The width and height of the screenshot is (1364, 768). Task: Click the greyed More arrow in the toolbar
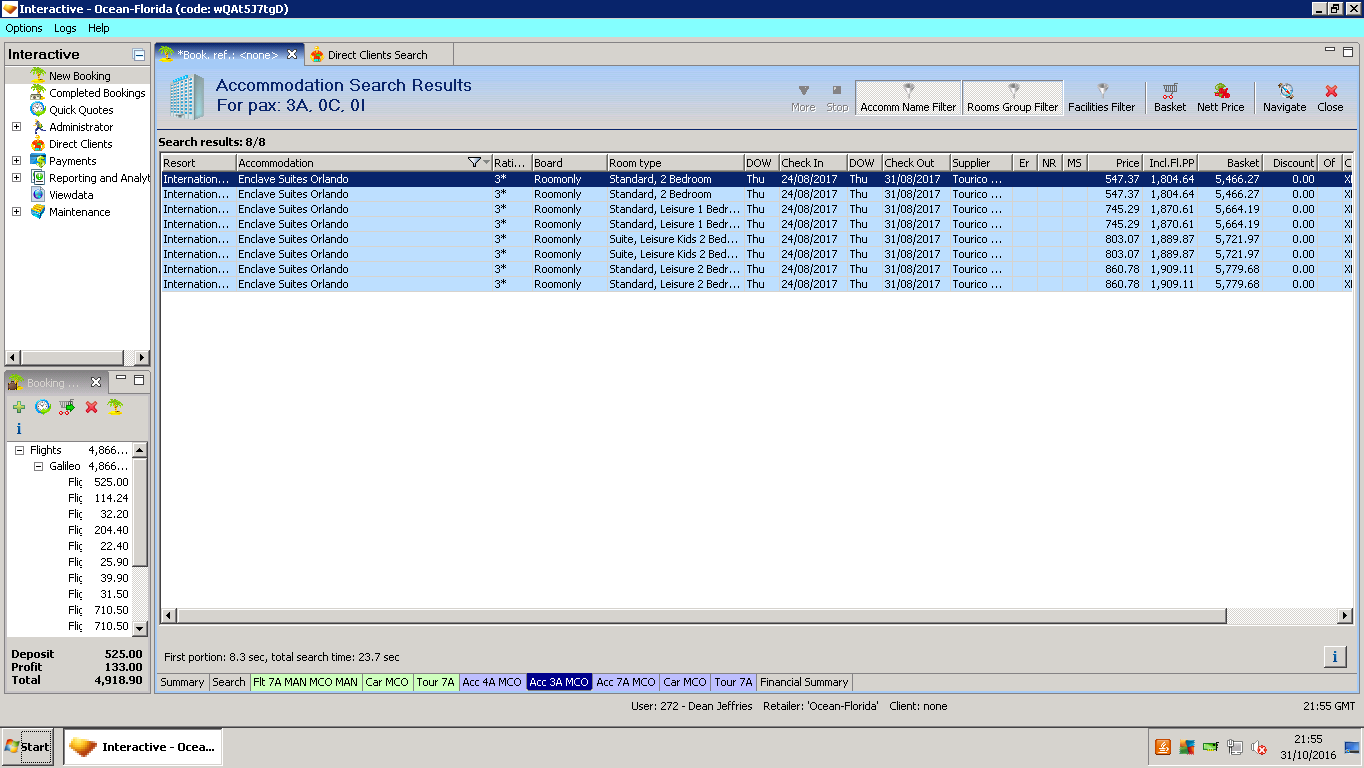tap(803, 97)
